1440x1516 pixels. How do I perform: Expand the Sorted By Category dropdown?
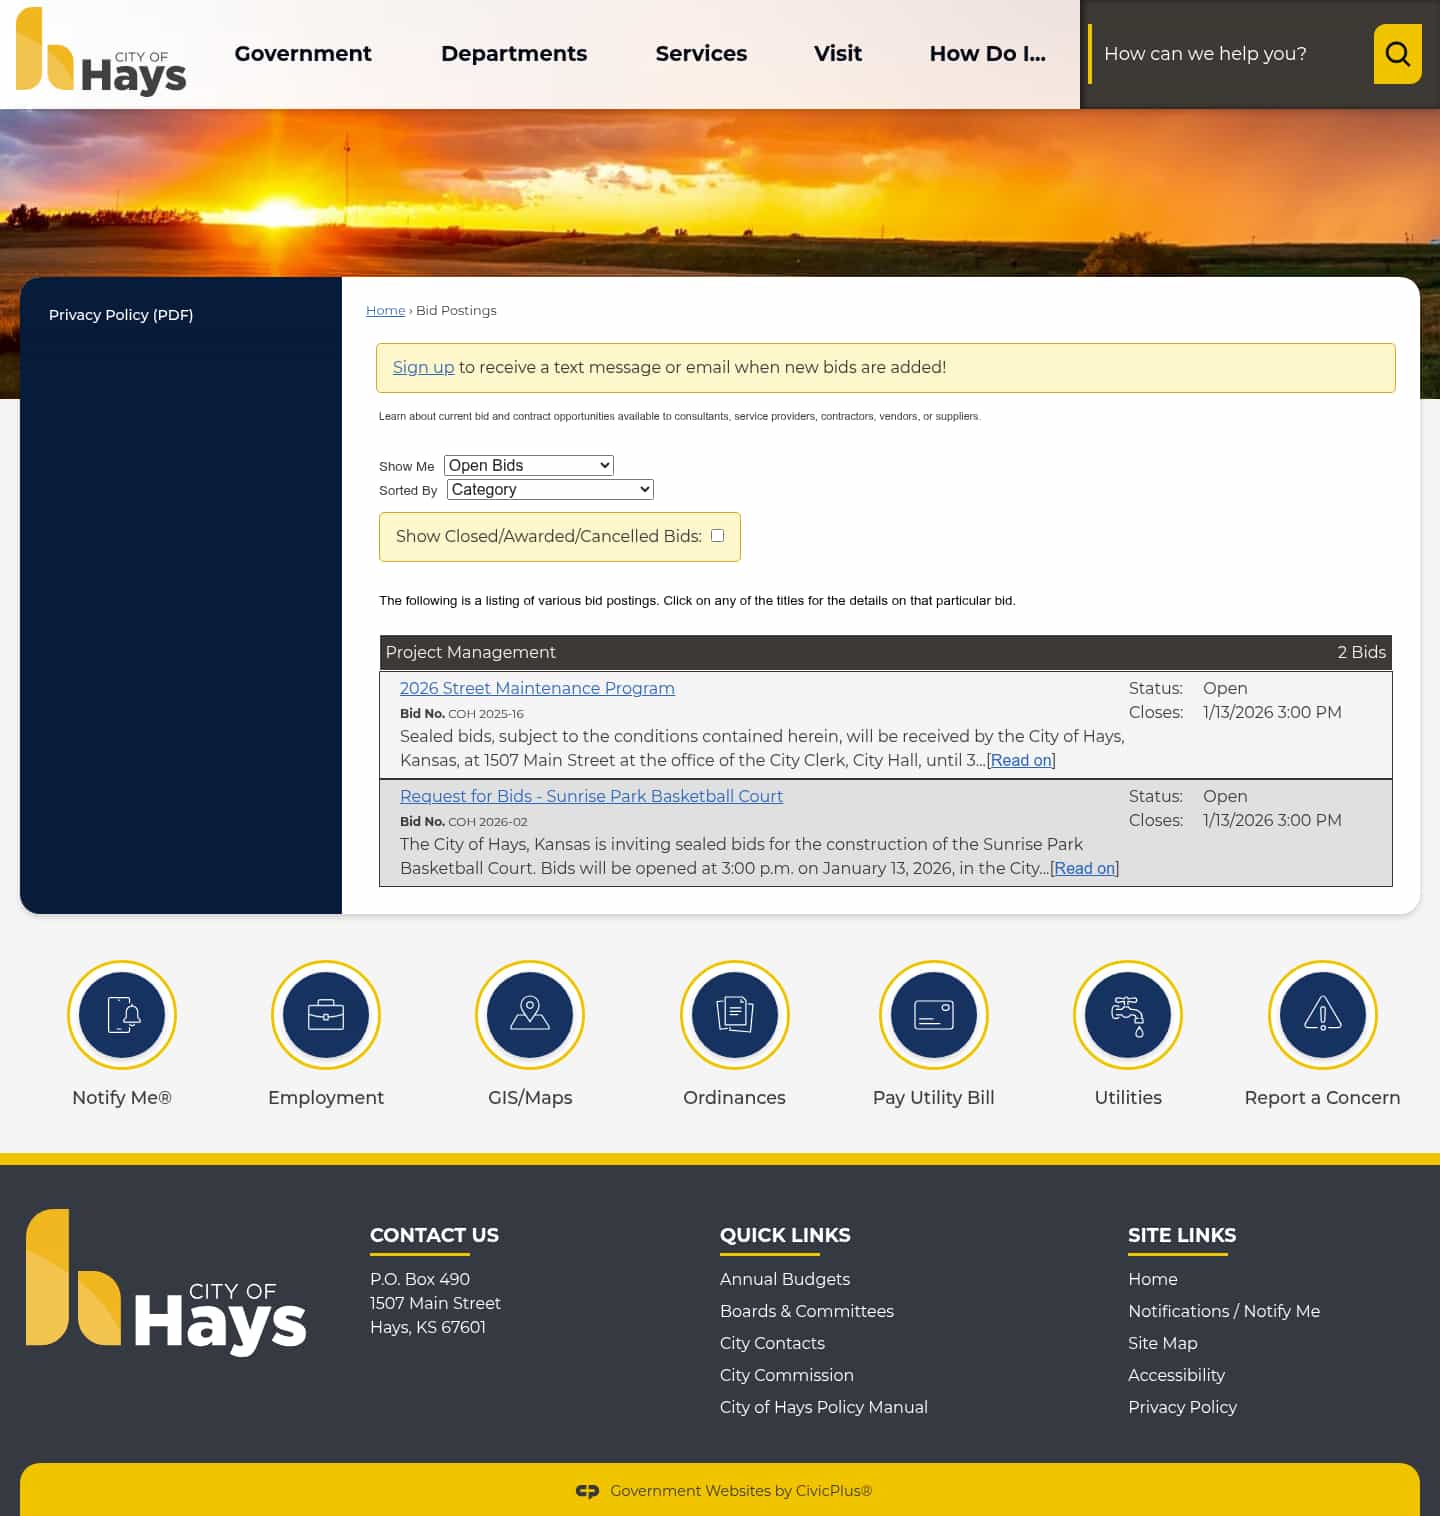(550, 489)
